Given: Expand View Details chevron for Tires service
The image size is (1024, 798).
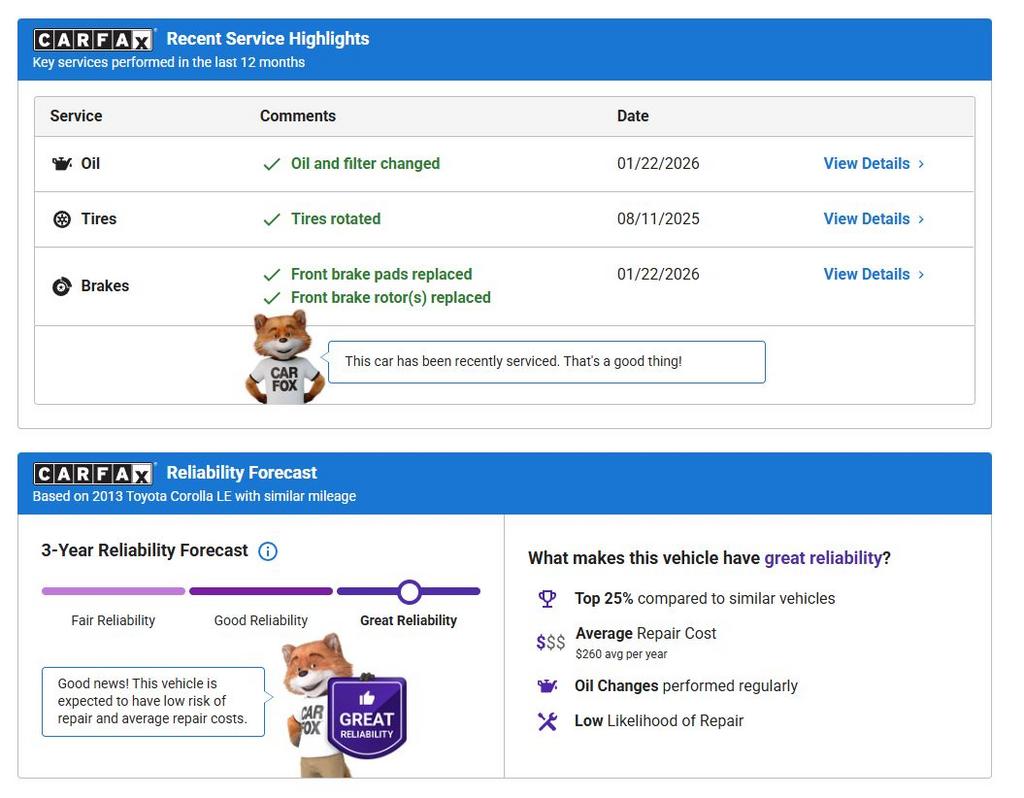Looking at the screenshot, I should tap(921, 219).
